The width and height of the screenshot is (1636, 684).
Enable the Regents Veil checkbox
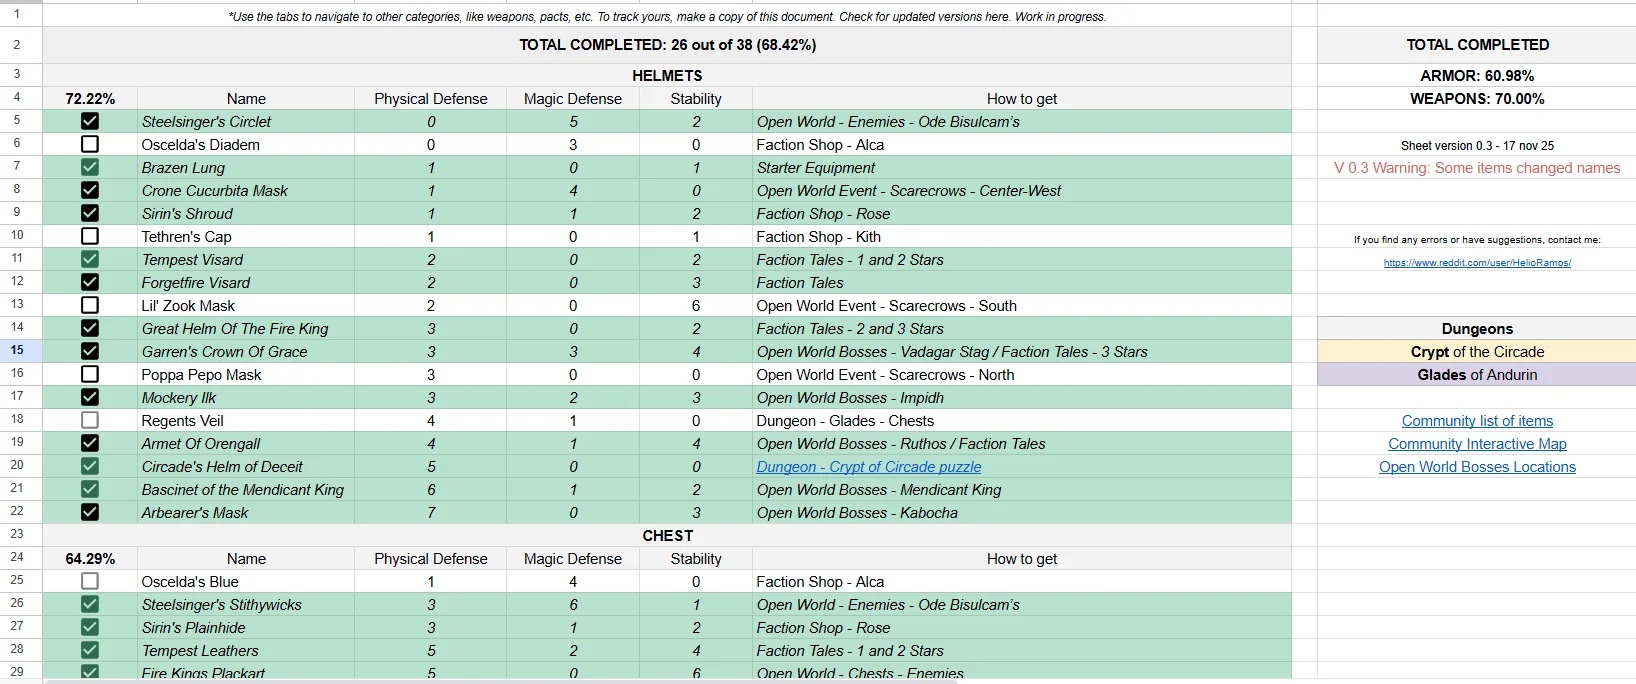90,420
